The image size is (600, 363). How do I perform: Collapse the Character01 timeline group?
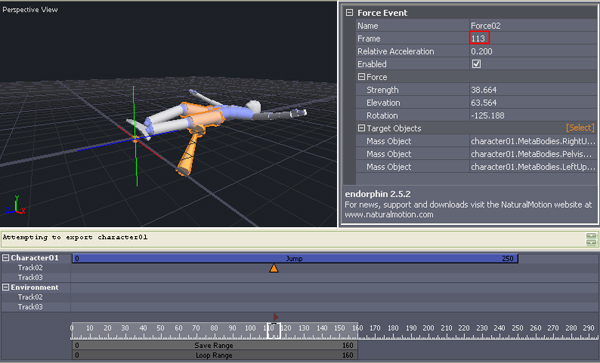coord(6,258)
